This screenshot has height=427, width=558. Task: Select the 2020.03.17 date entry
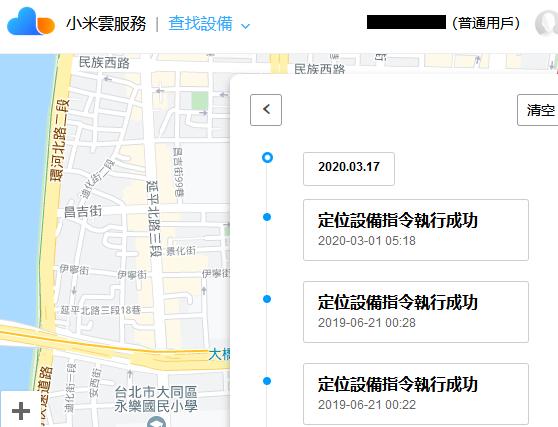[349, 169]
